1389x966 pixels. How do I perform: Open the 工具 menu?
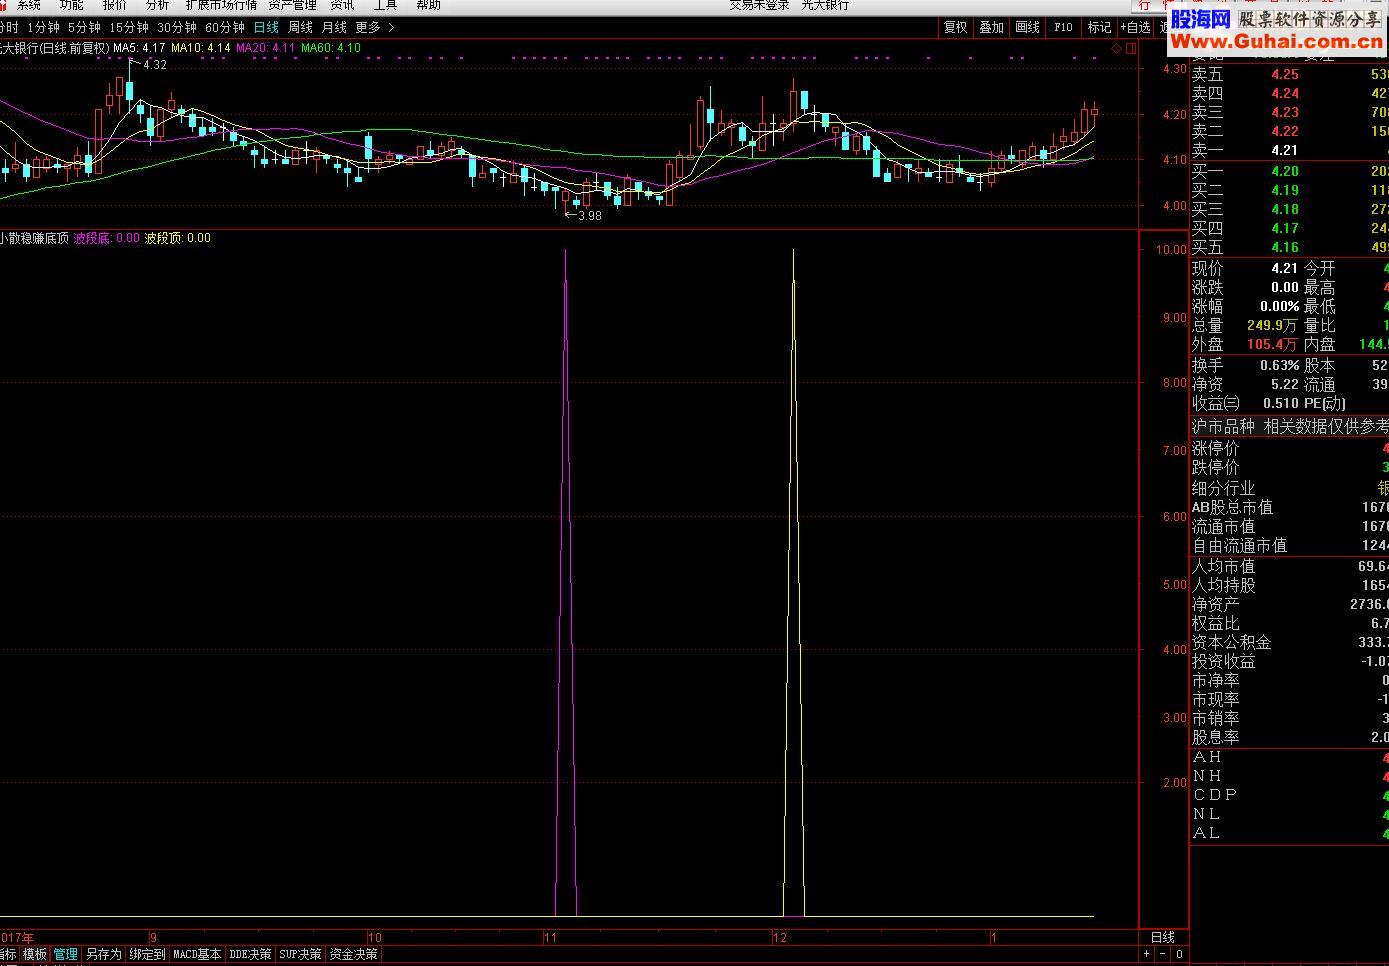[385, 5]
